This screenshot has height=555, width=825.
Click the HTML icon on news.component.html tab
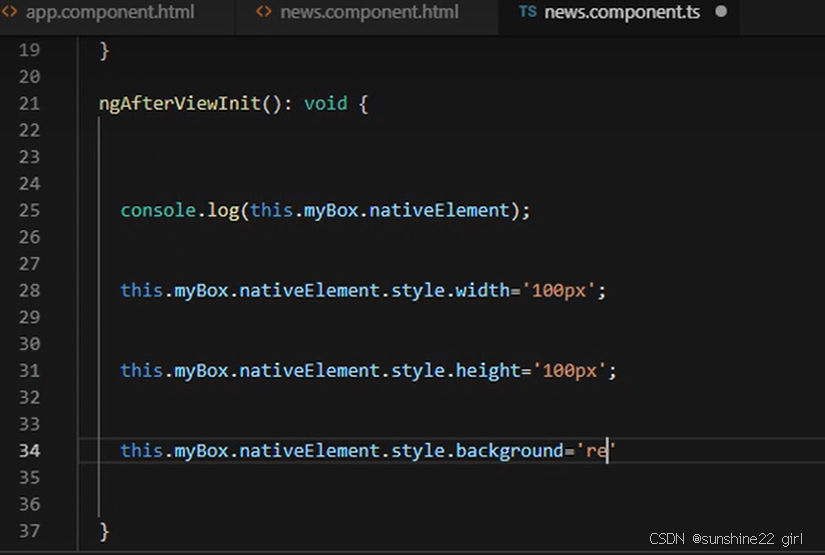264,12
